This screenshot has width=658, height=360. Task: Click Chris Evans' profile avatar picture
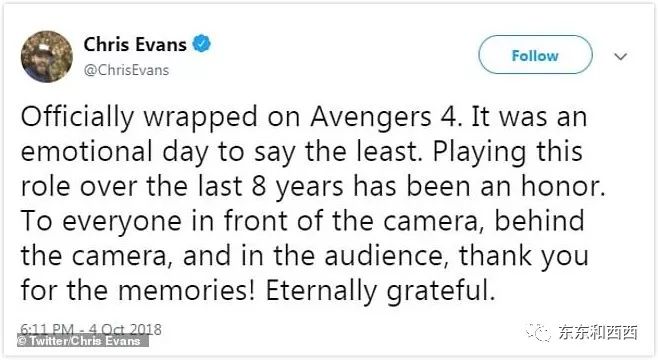pyautogui.click(x=47, y=56)
